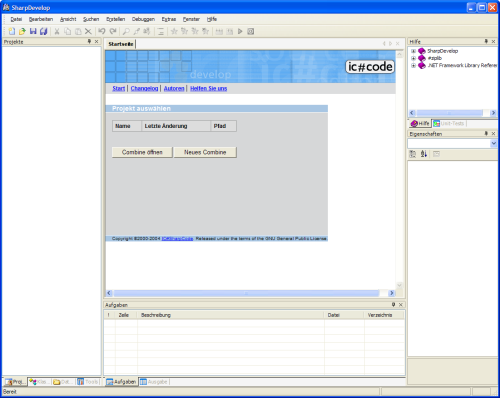Open the Changelog link
The height and width of the screenshot is (398, 500).
144,88
